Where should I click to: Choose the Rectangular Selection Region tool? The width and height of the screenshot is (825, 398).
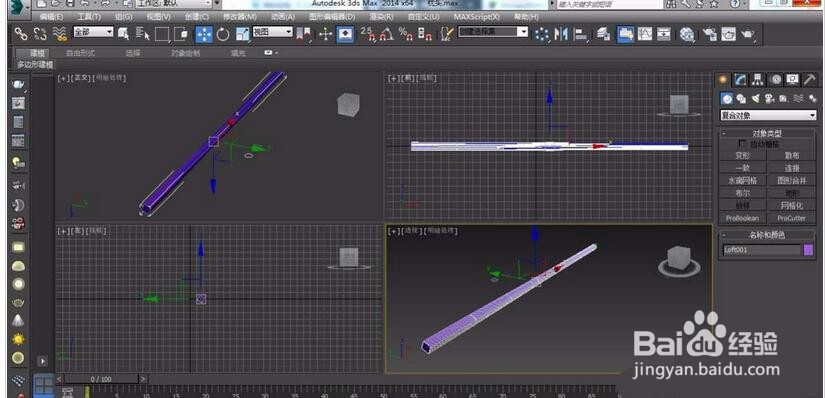pos(162,34)
